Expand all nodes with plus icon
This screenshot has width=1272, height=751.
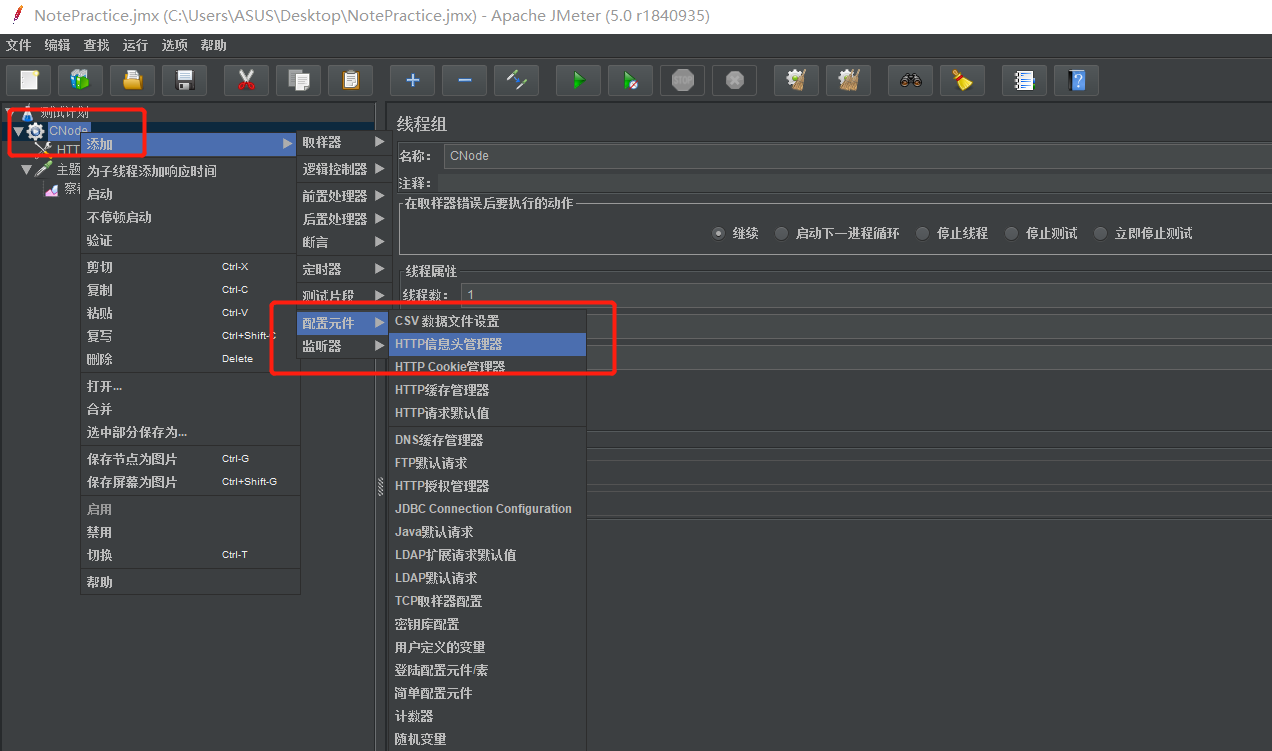tap(412, 80)
